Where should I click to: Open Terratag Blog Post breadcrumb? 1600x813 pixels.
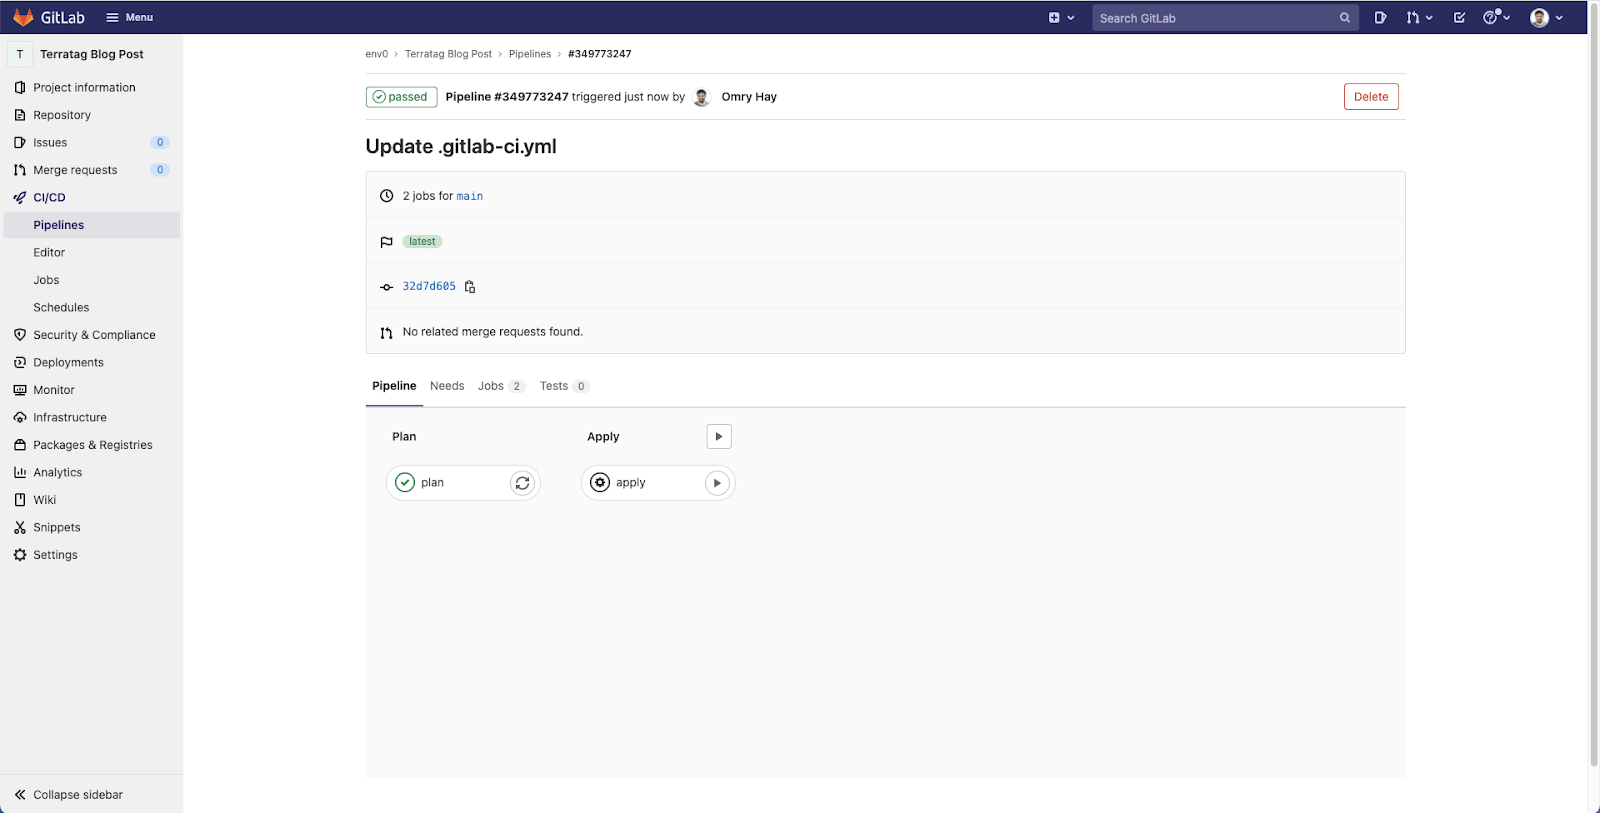click(x=448, y=54)
